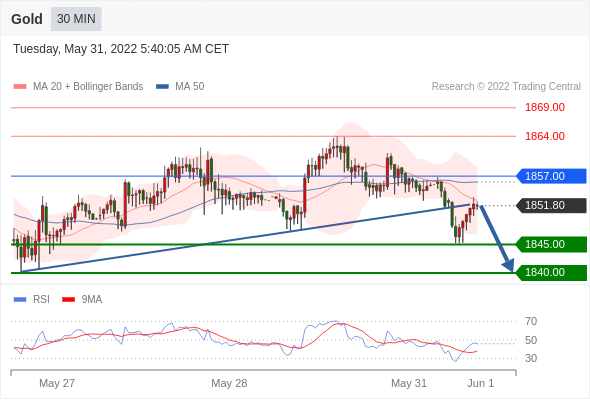Click the date 'Tuesday, May 31, 2022 5:40:05 AM CET'
Viewport: 590px width, 400px height.
click(121, 49)
